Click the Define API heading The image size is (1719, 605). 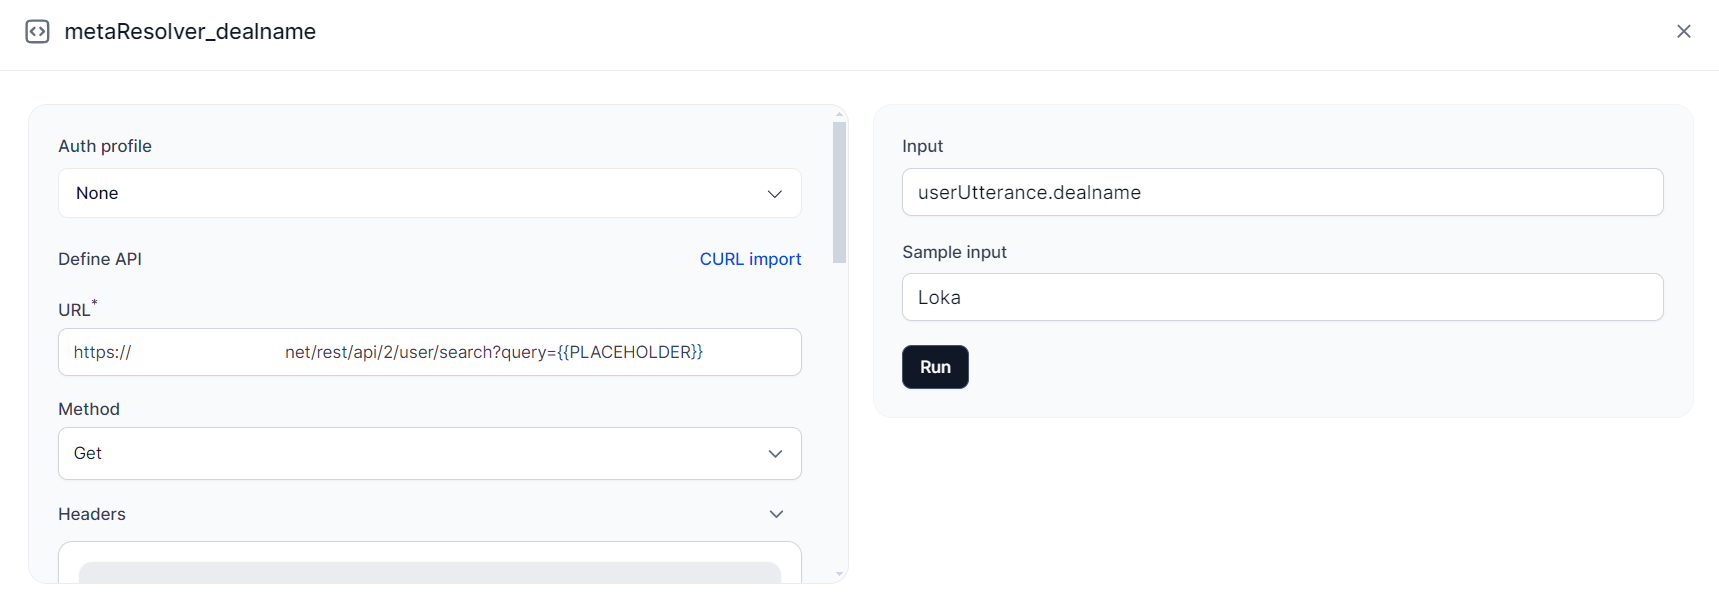click(x=100, y=259)
